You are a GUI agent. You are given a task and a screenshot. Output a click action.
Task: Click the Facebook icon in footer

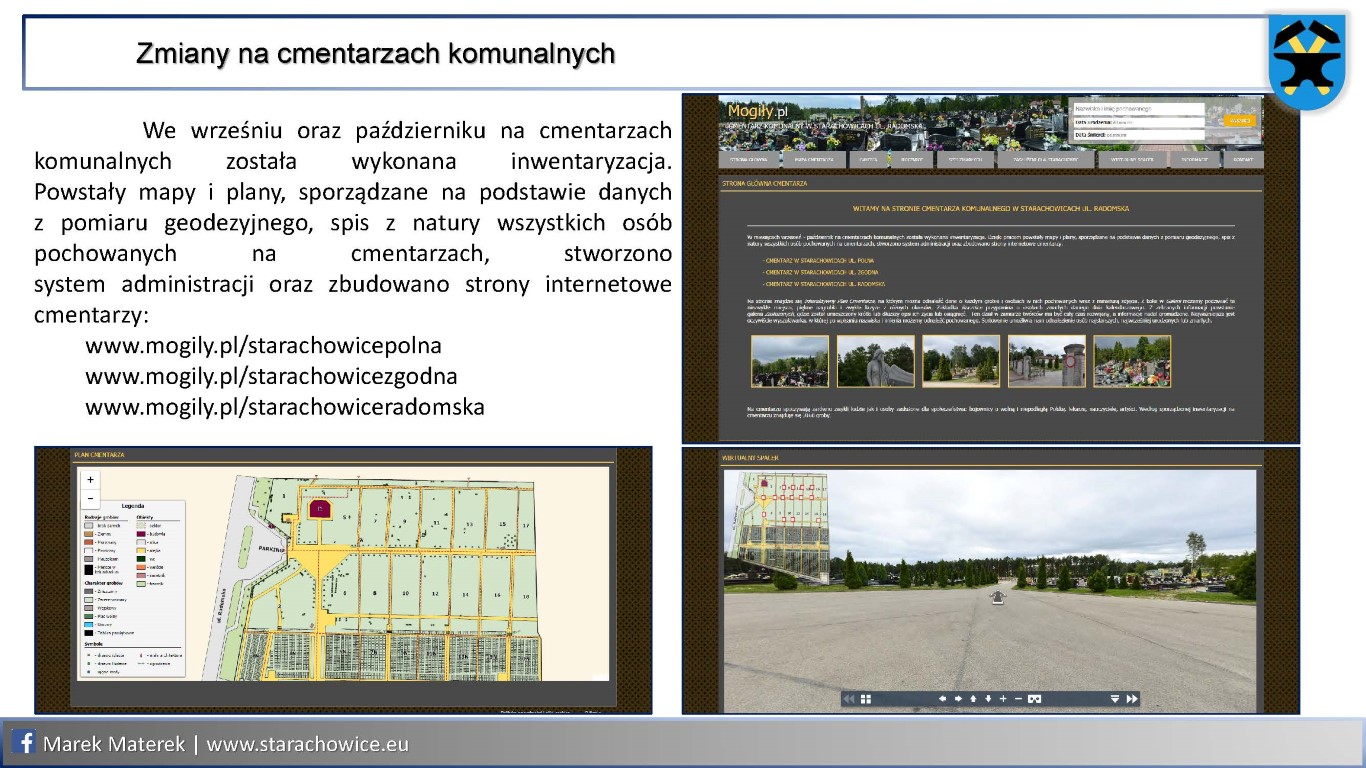click(24, 743)
